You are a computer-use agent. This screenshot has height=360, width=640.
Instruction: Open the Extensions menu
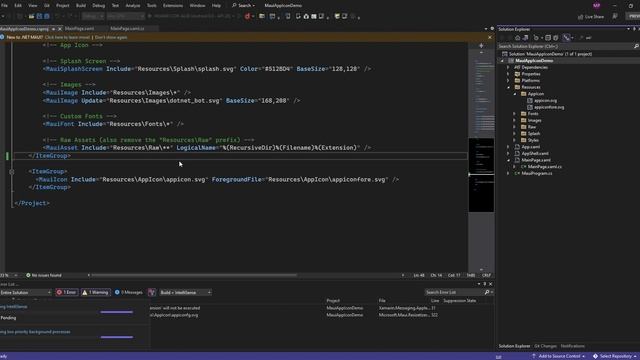click(x=173, y=6)
